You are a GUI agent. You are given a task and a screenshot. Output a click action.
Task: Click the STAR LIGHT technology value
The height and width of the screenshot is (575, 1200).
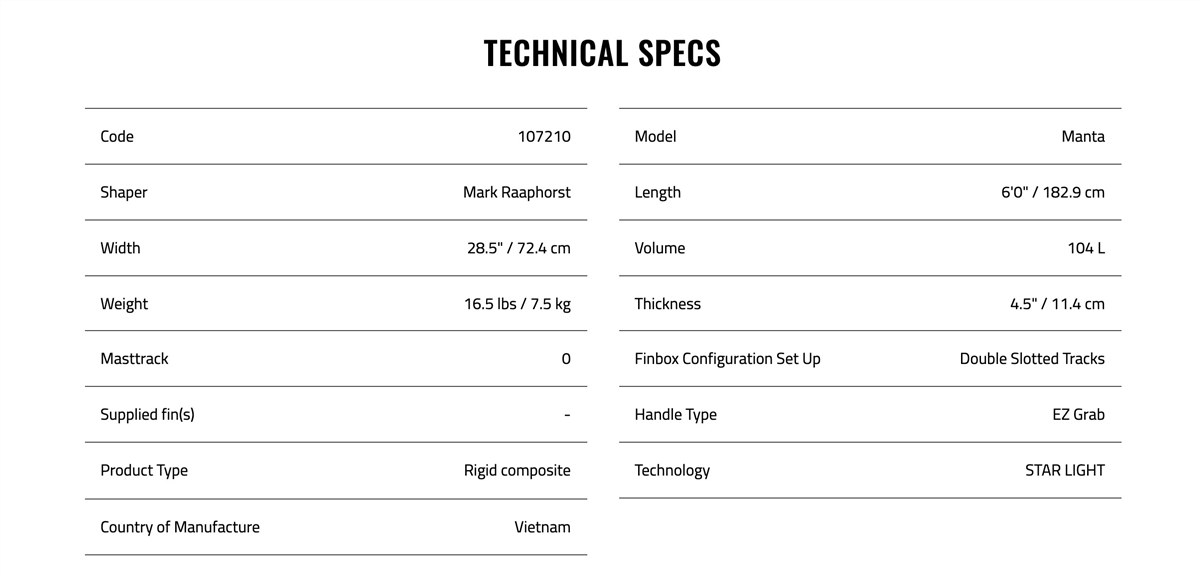pos(1065,470)
